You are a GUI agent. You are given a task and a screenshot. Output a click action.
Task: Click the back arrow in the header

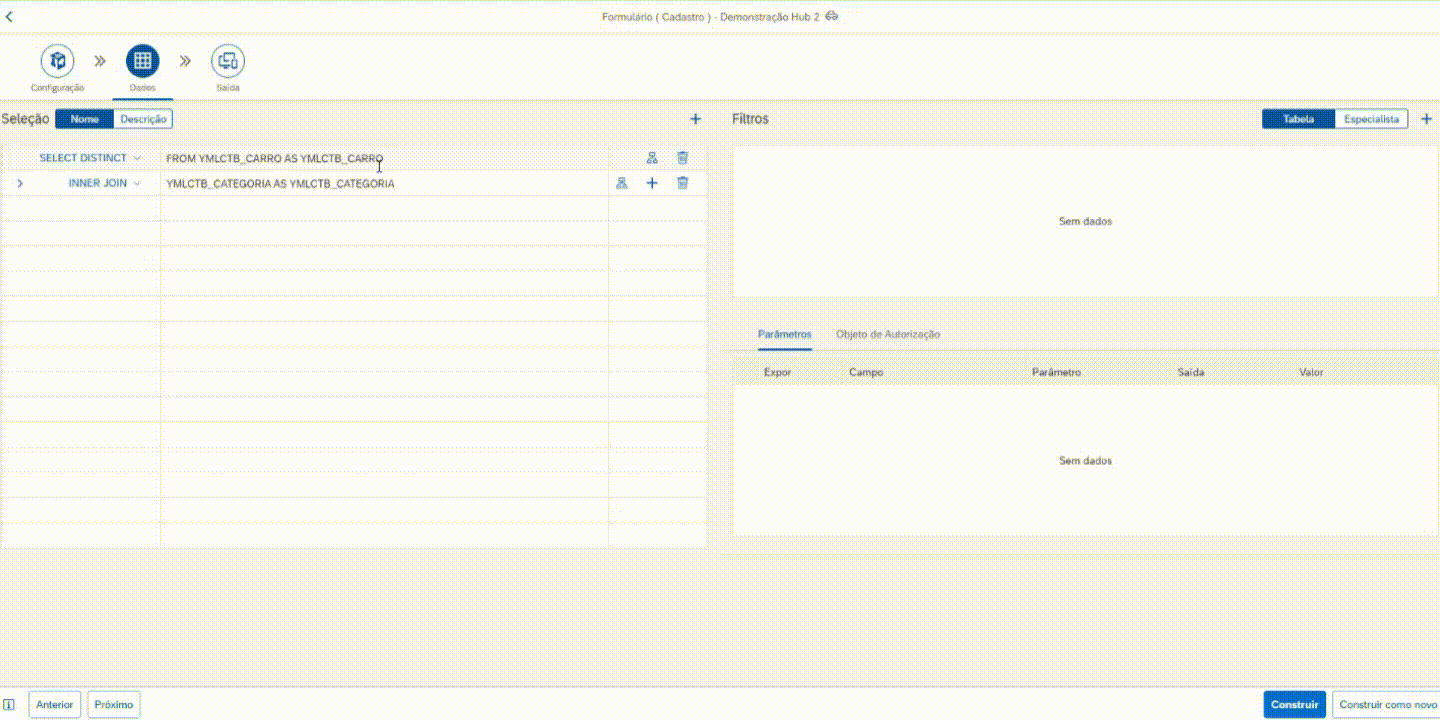pos(10,17)
